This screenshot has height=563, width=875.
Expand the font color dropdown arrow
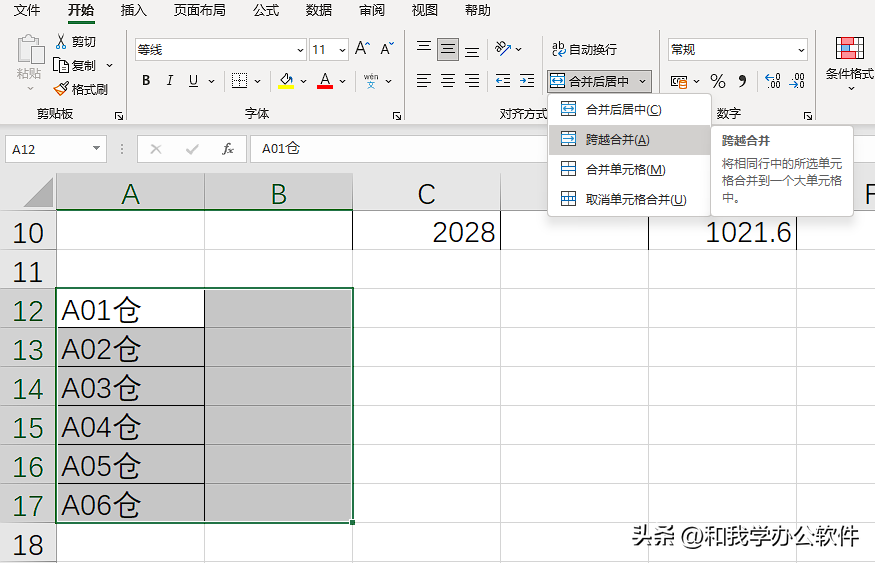coord(343,81)
